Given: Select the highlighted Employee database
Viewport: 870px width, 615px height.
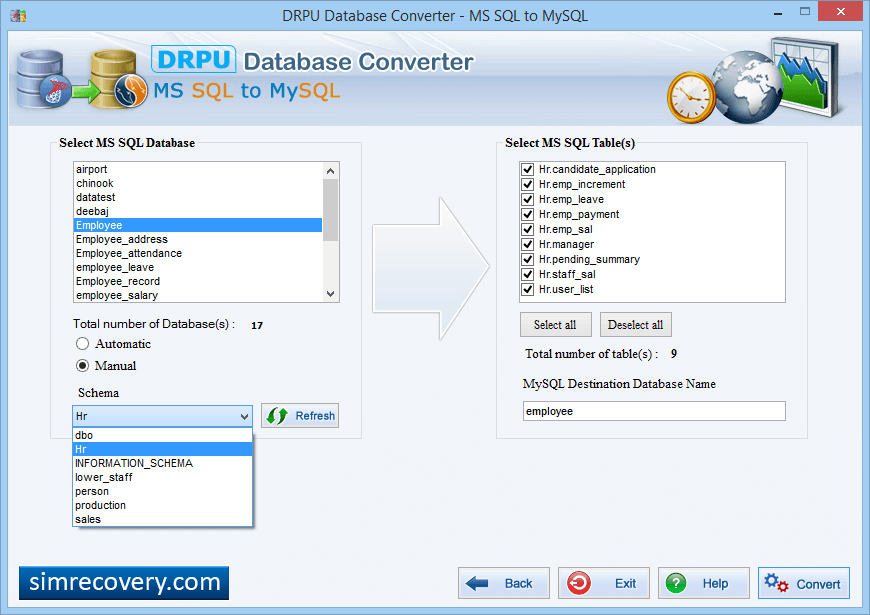Looking at the screenshot, I should pyautogui.click(x=198, y=225).
